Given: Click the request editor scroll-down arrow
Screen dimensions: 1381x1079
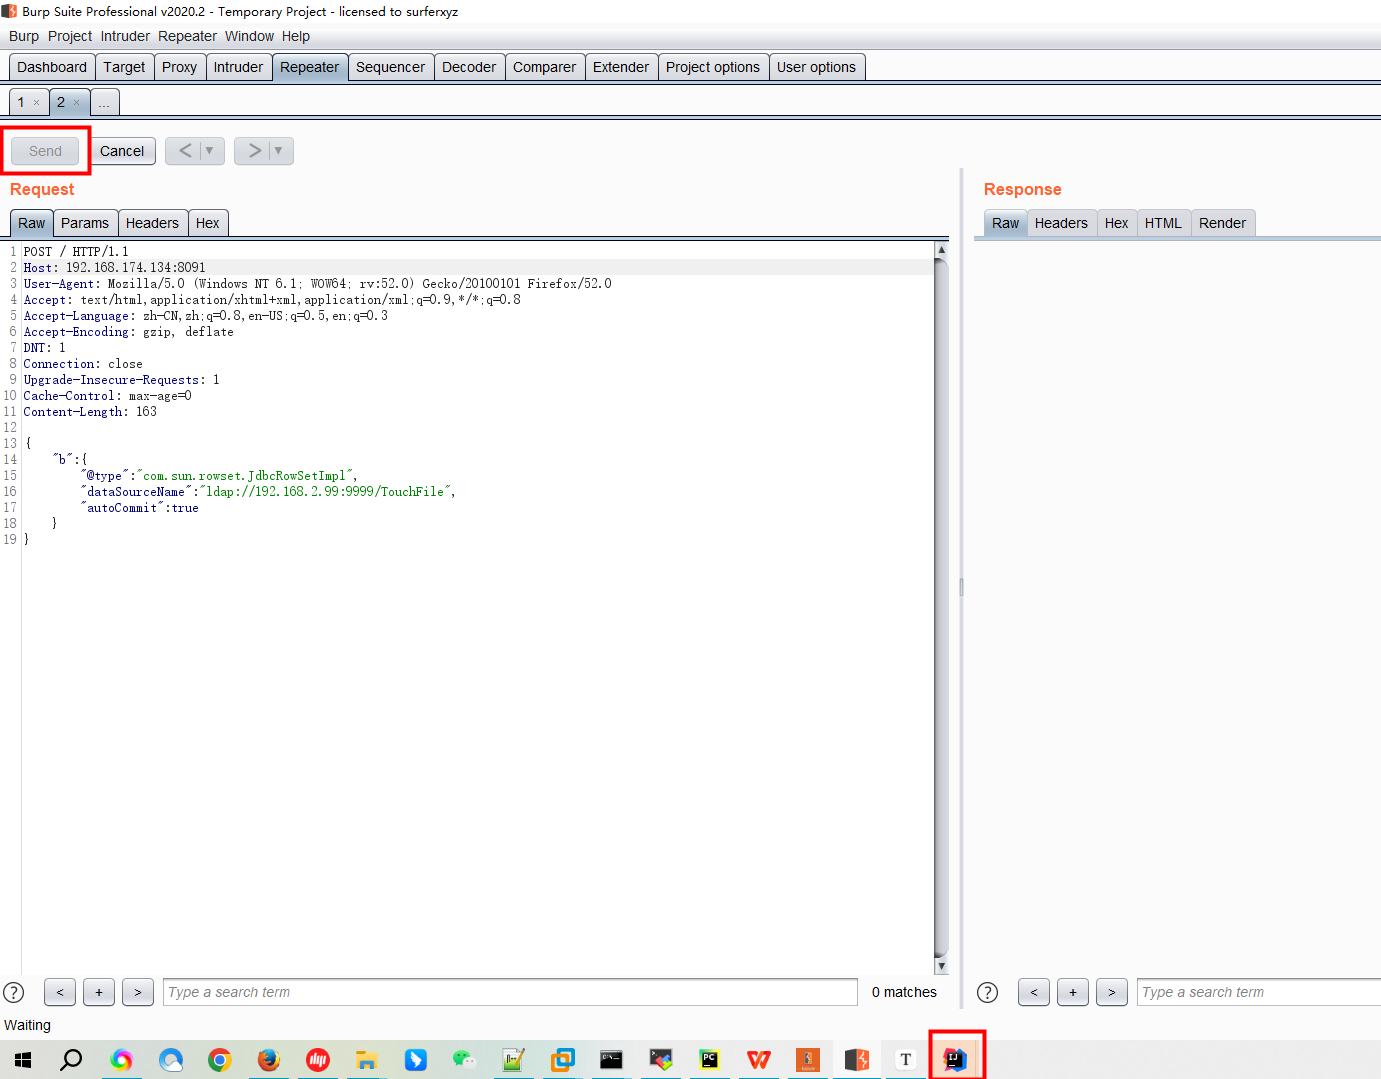Looking at the screenshot, I should click(x=941, y=966).
